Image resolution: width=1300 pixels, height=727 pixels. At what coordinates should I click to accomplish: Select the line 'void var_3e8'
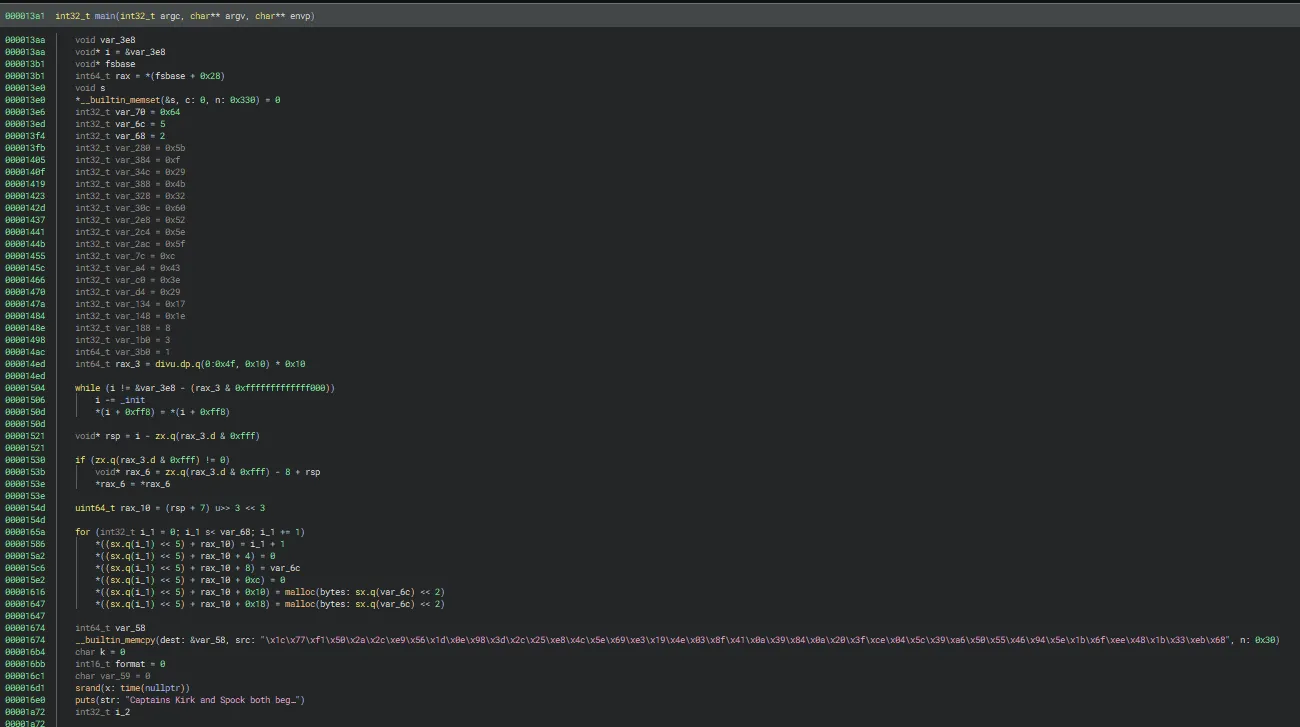[x=105, y=40]
